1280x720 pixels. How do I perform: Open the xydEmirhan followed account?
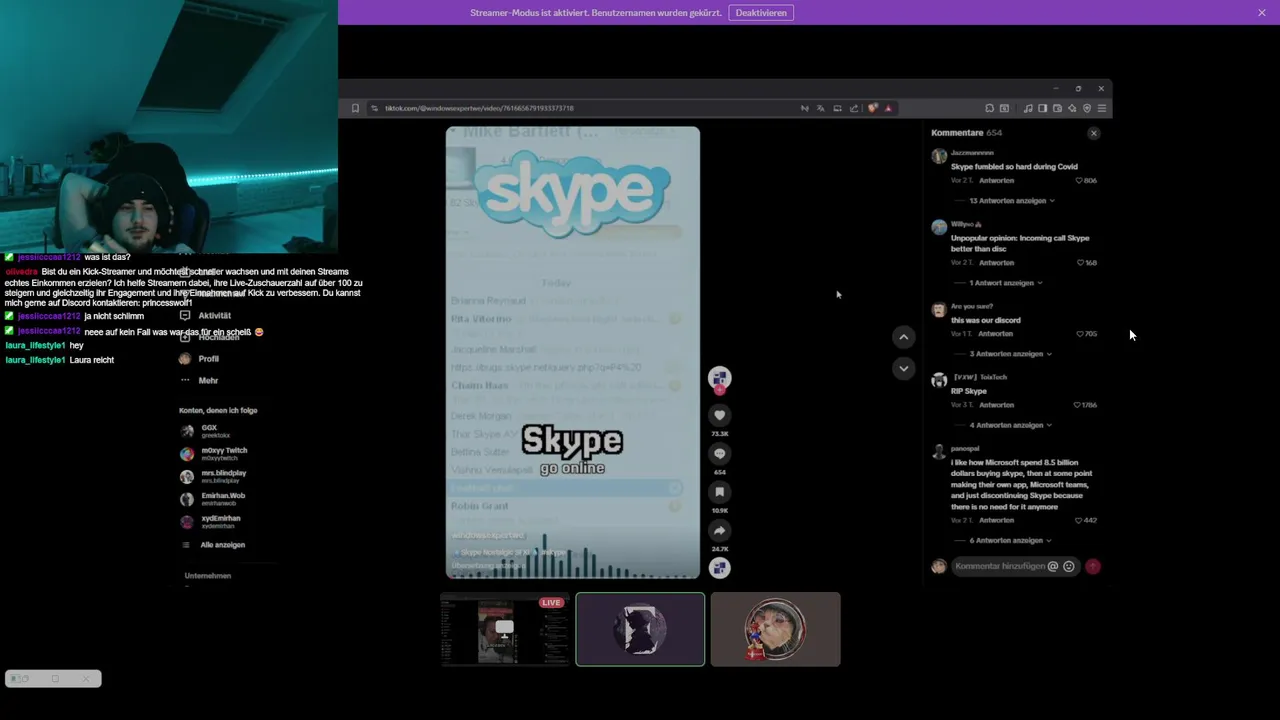[x=210, y=522]
